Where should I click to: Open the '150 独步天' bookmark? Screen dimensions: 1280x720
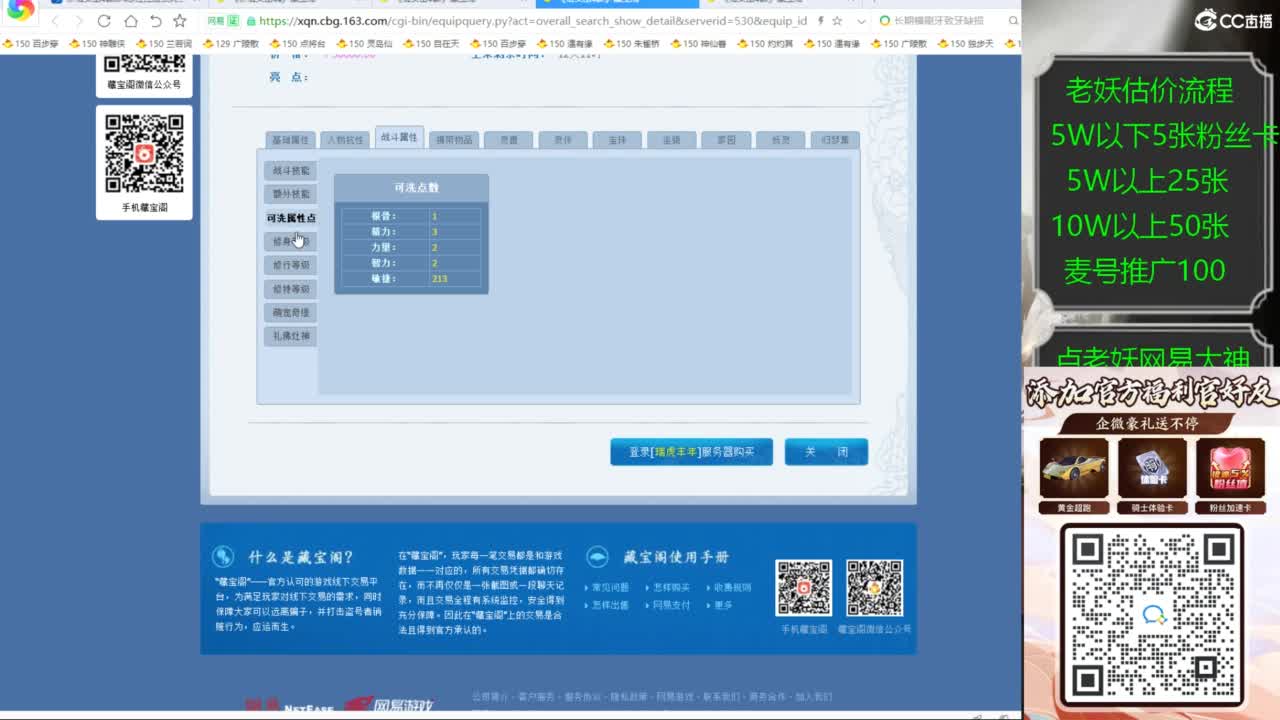click(x=966, y=44)
